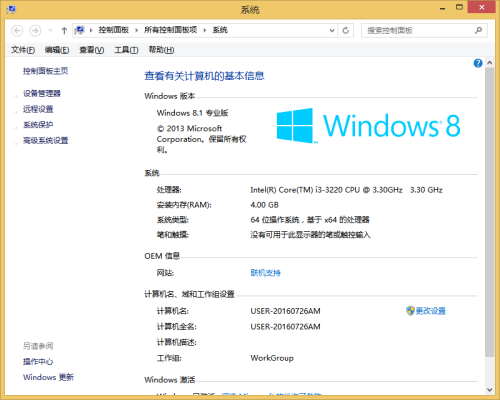Click the blue help question mark icon
The width and height of the screenshot is (500, 400).
click(478, 63)
